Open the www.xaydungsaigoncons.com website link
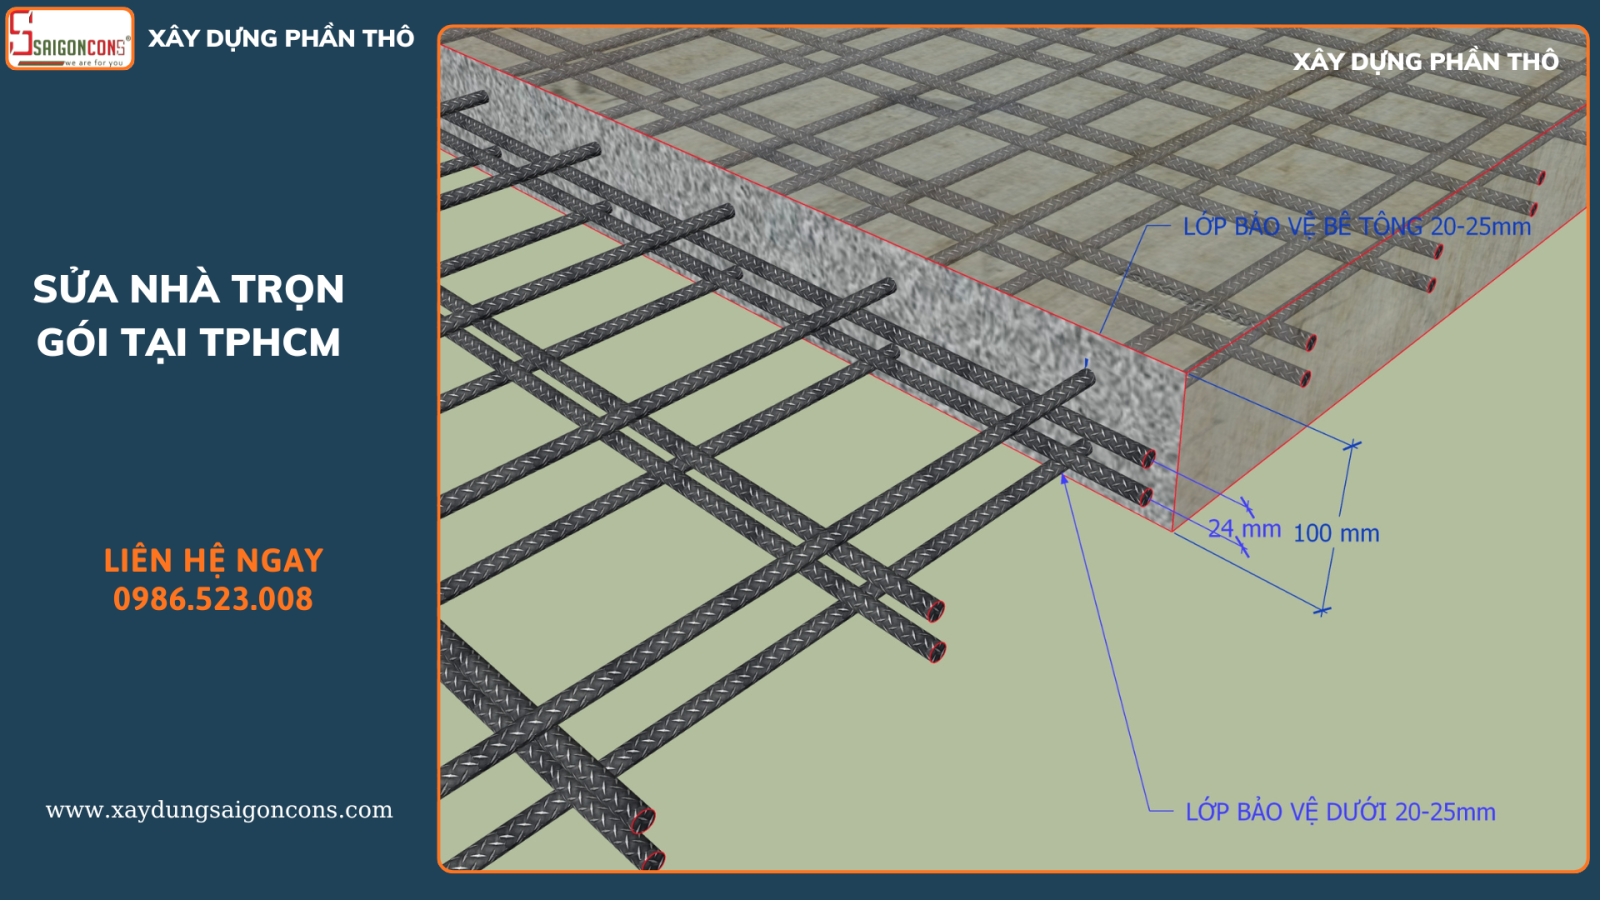Image resolution: width=1600 pixels, height=900 pixels. [x=219, y=810]
